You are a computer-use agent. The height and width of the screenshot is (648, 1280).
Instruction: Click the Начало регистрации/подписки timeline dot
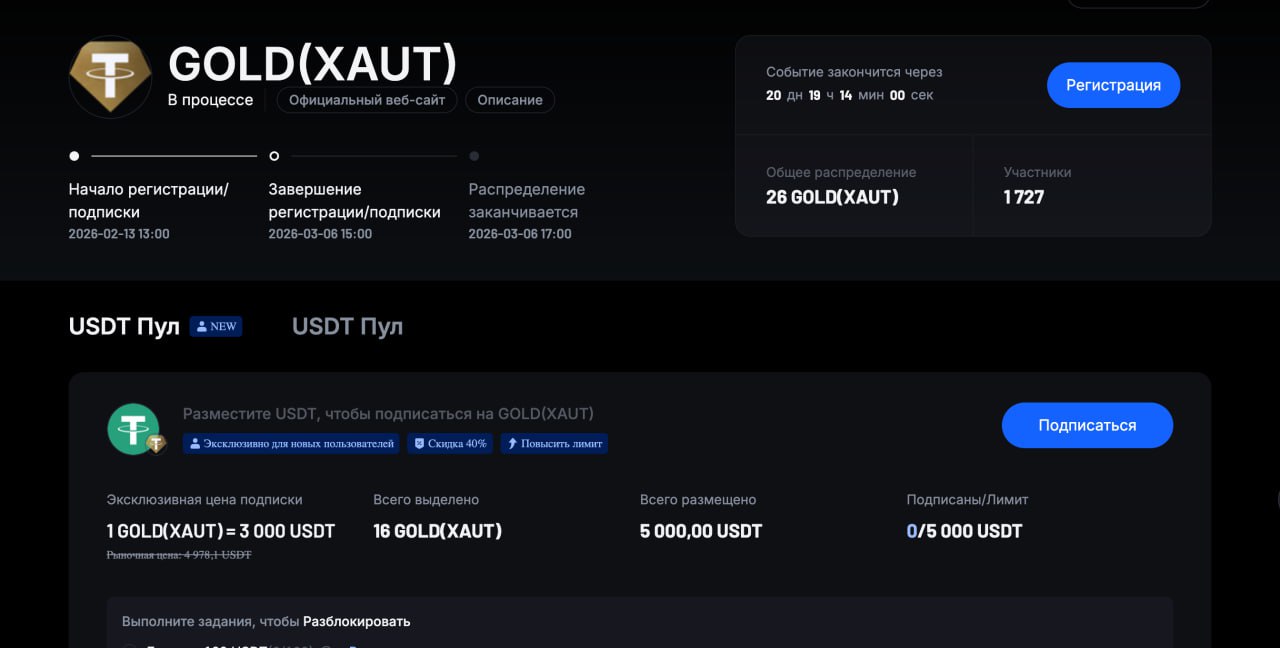click(x=74, y=156)
